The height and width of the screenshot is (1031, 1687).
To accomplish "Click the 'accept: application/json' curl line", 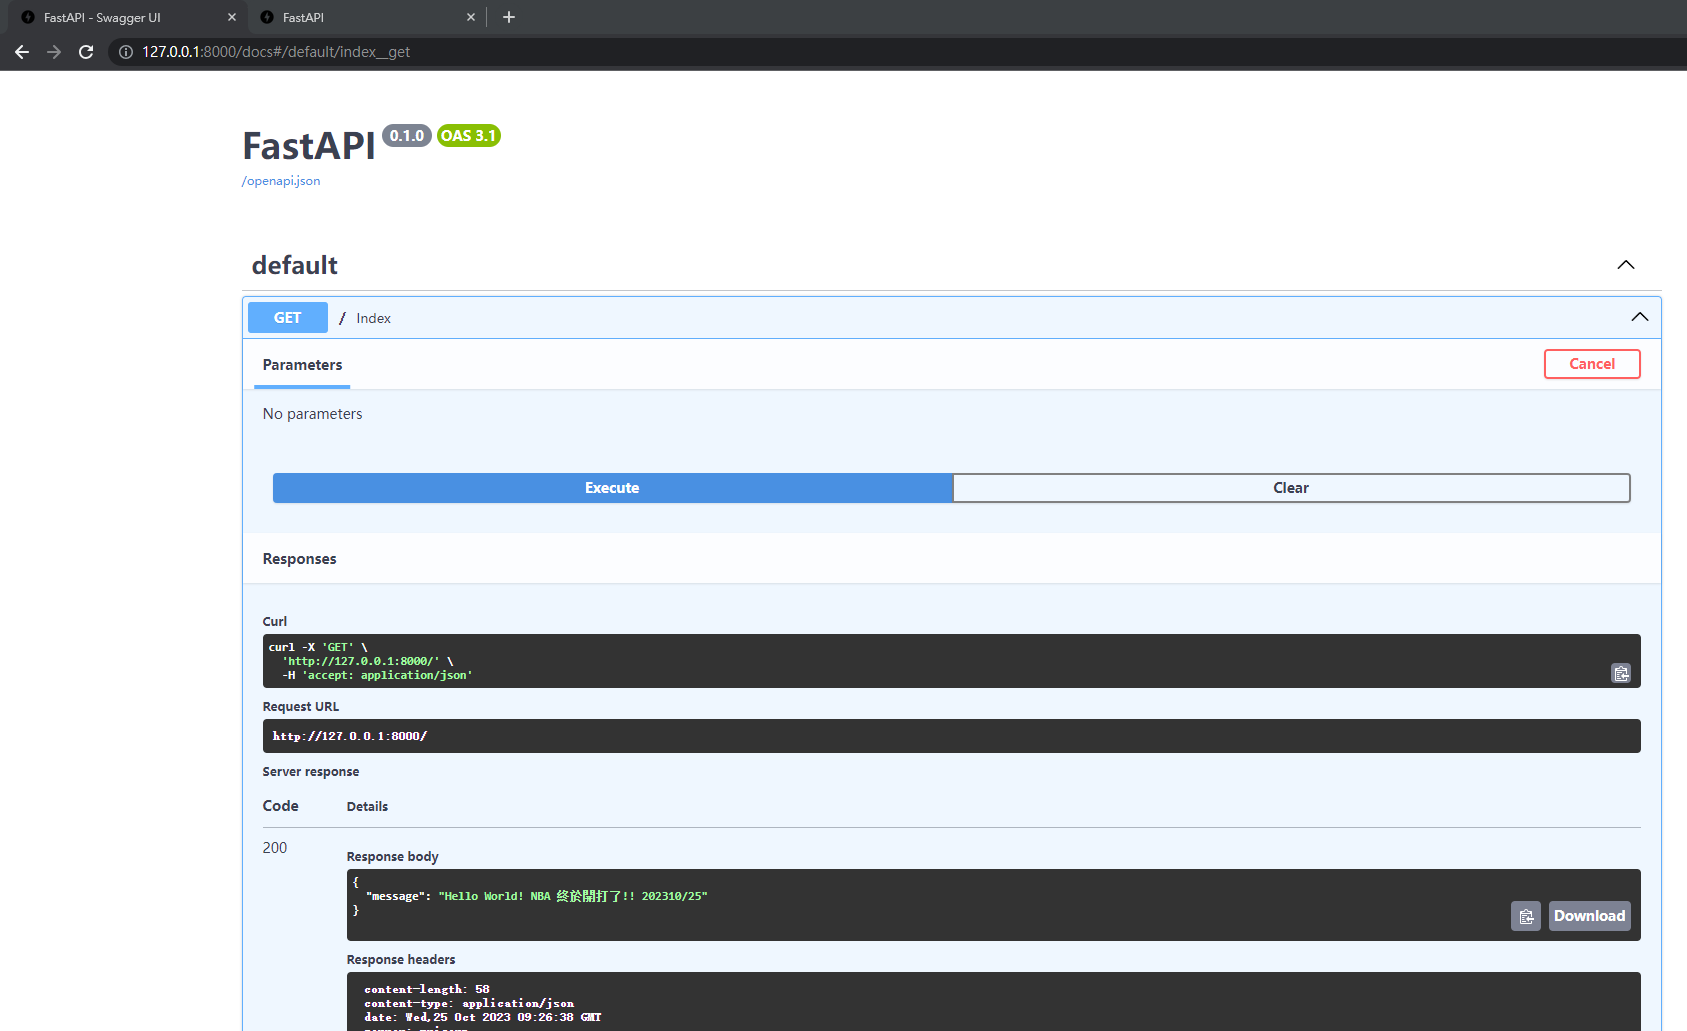I will [377, 675].
